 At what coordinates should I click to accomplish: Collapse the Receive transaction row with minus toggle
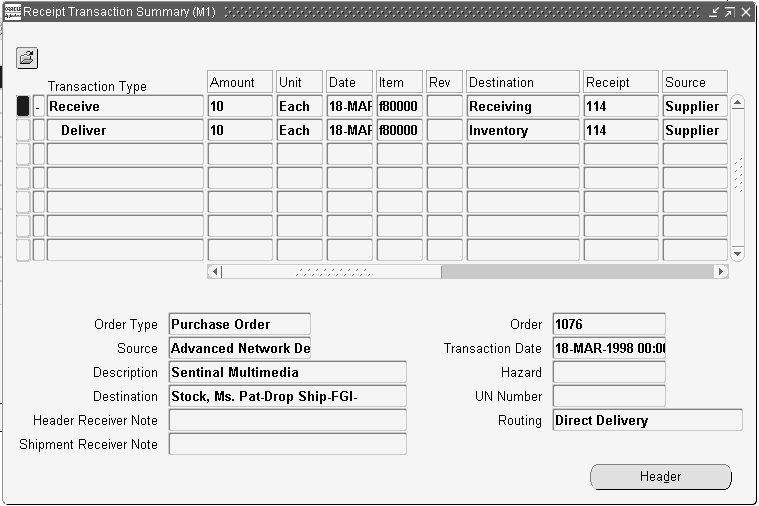[39, 107]
